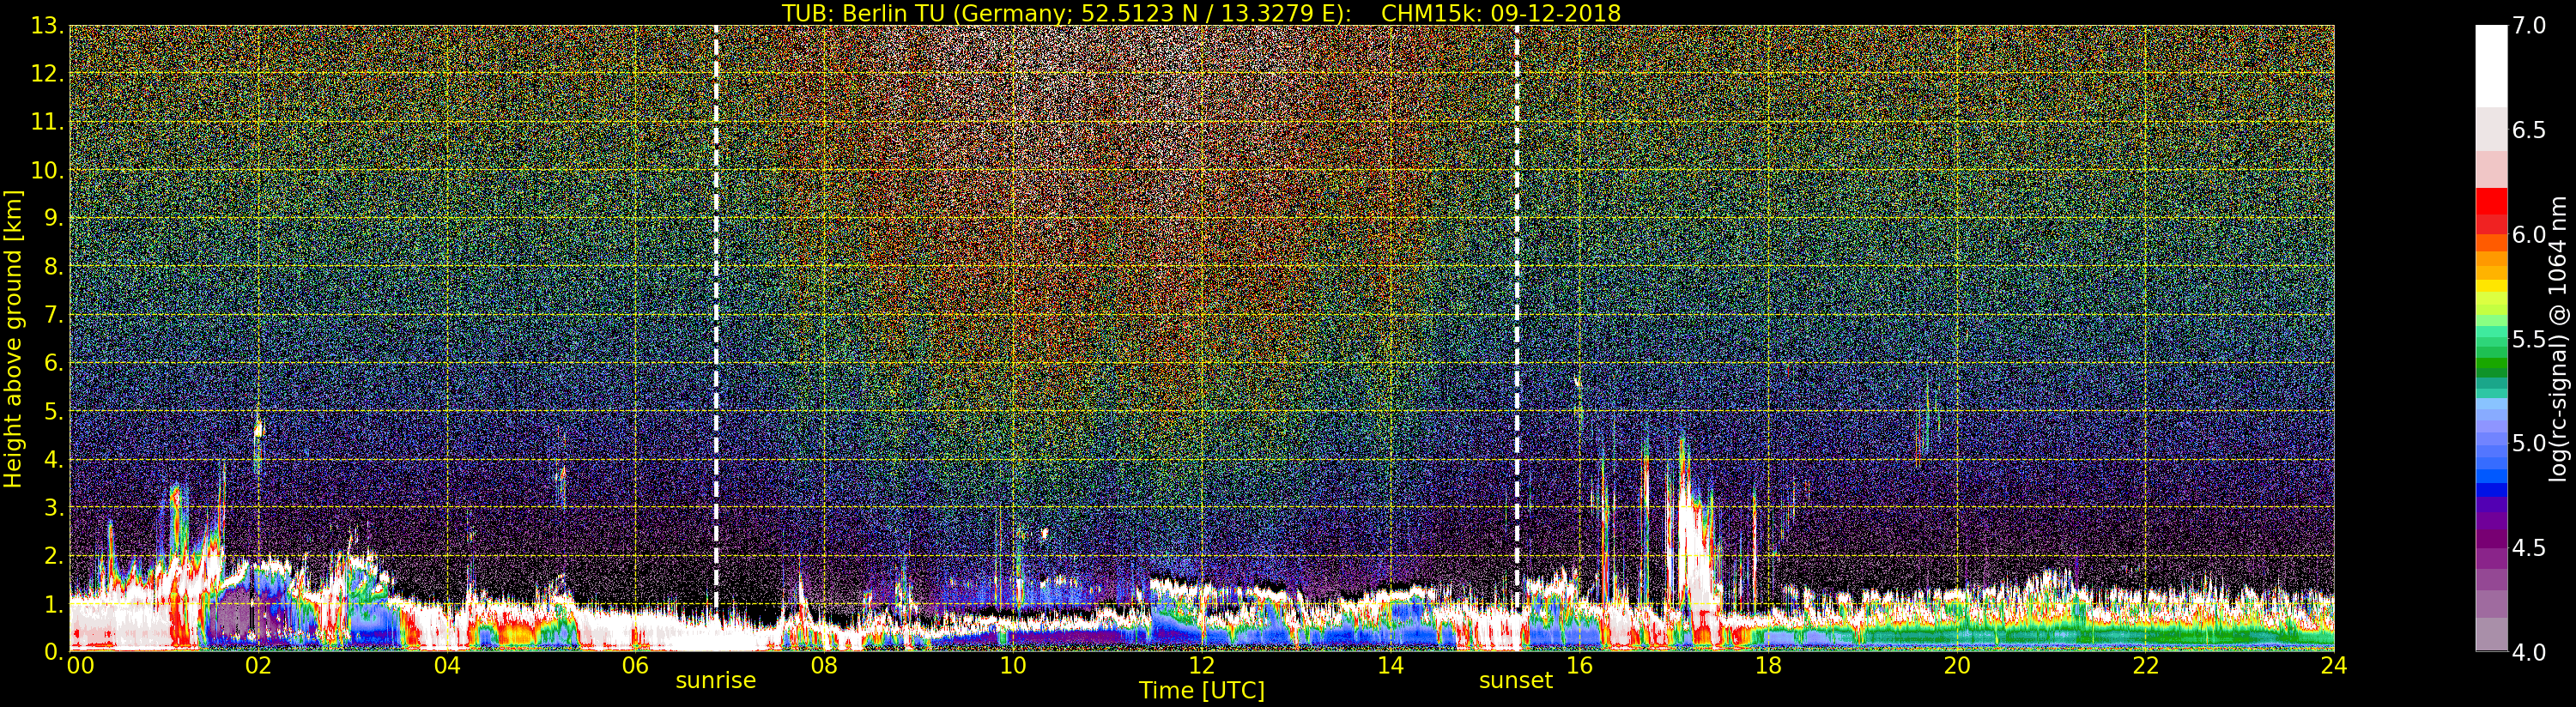Click the plot title "TUB: Berlin TU (Germany...)"

(x=1201, y=13)
